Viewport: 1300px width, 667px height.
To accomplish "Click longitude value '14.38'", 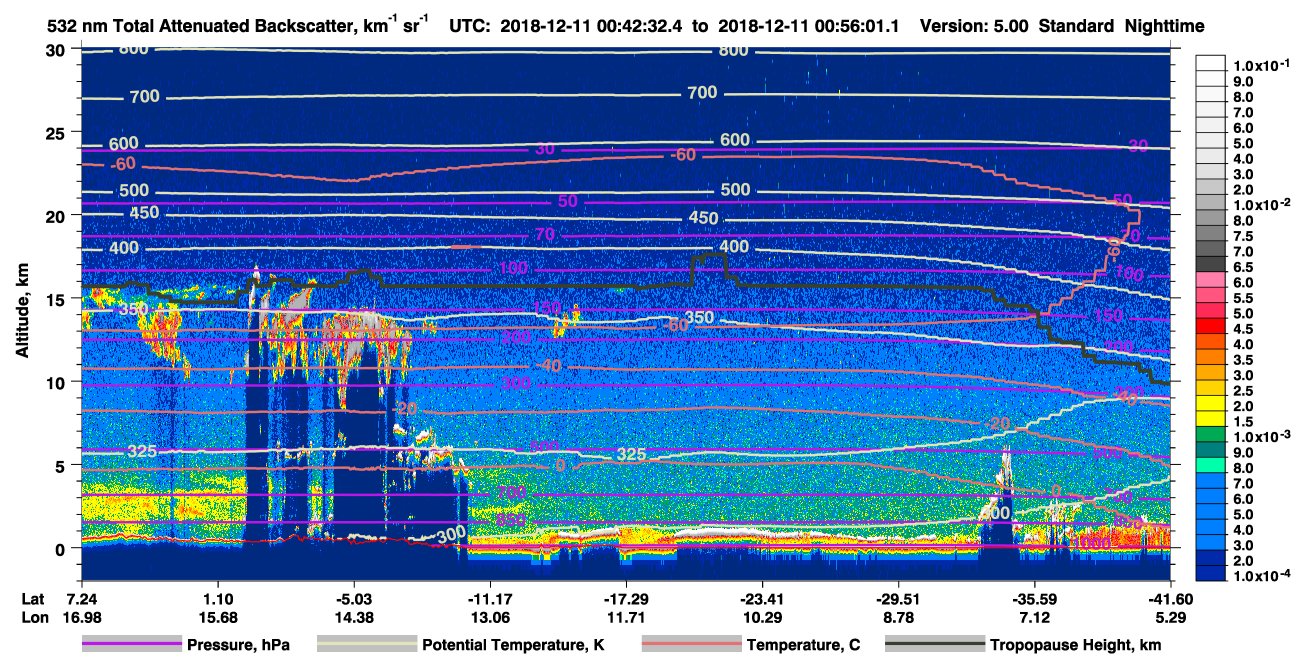I will 353,618.
